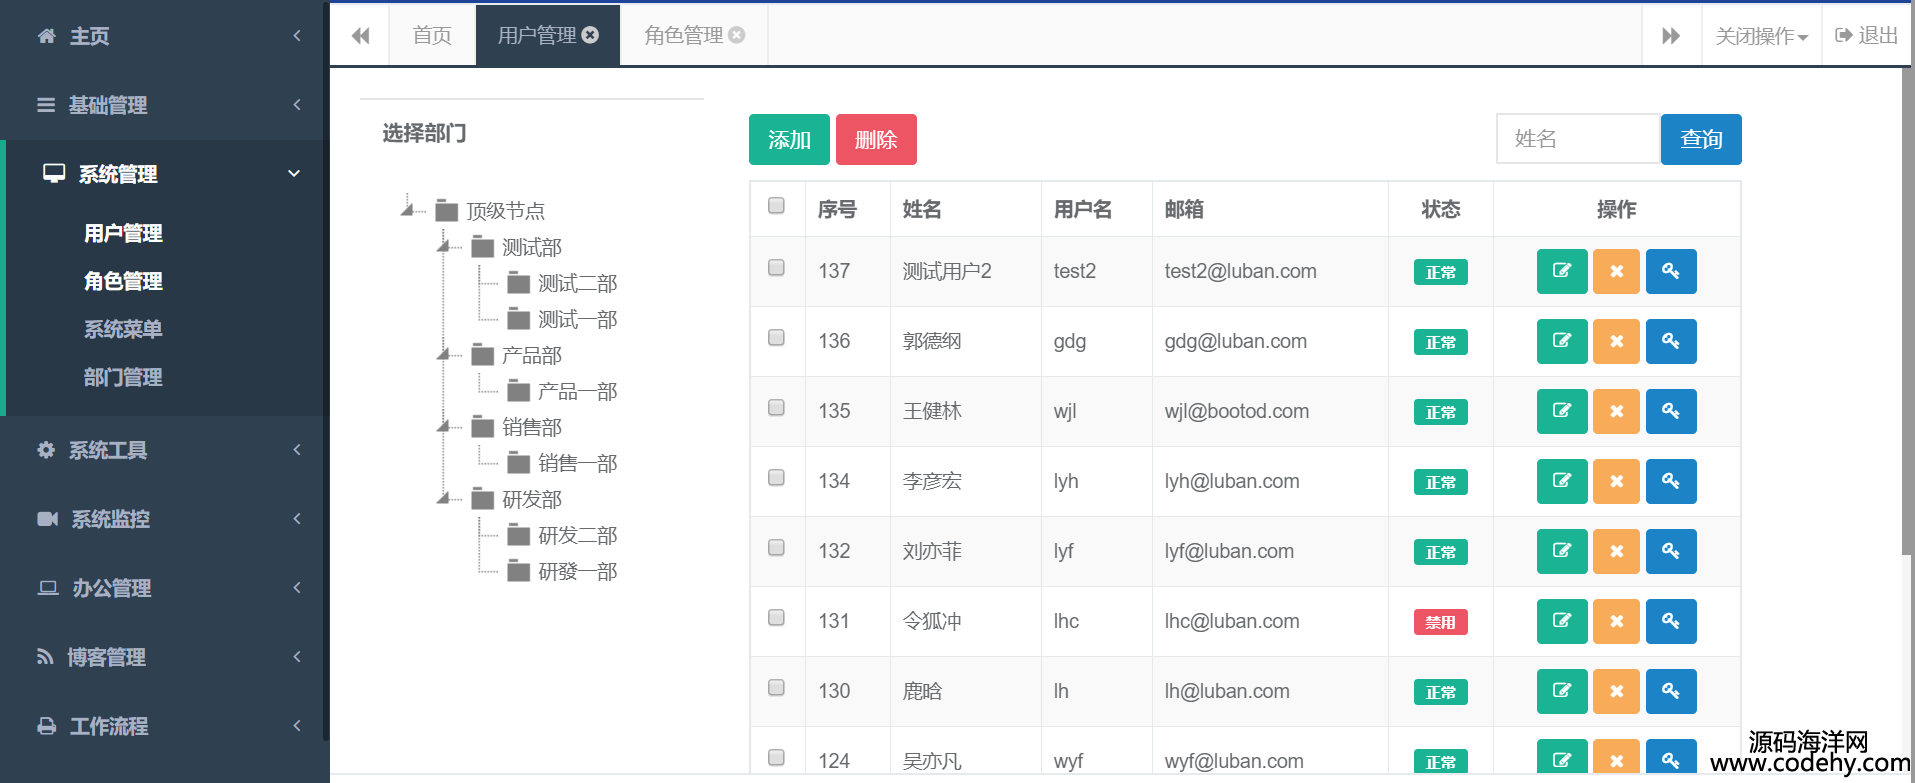This screenshot has width=1915, height=783.
Task: Open 部门管理 in the sidebar
Action: pyautogui.click(x=123, y=377)
